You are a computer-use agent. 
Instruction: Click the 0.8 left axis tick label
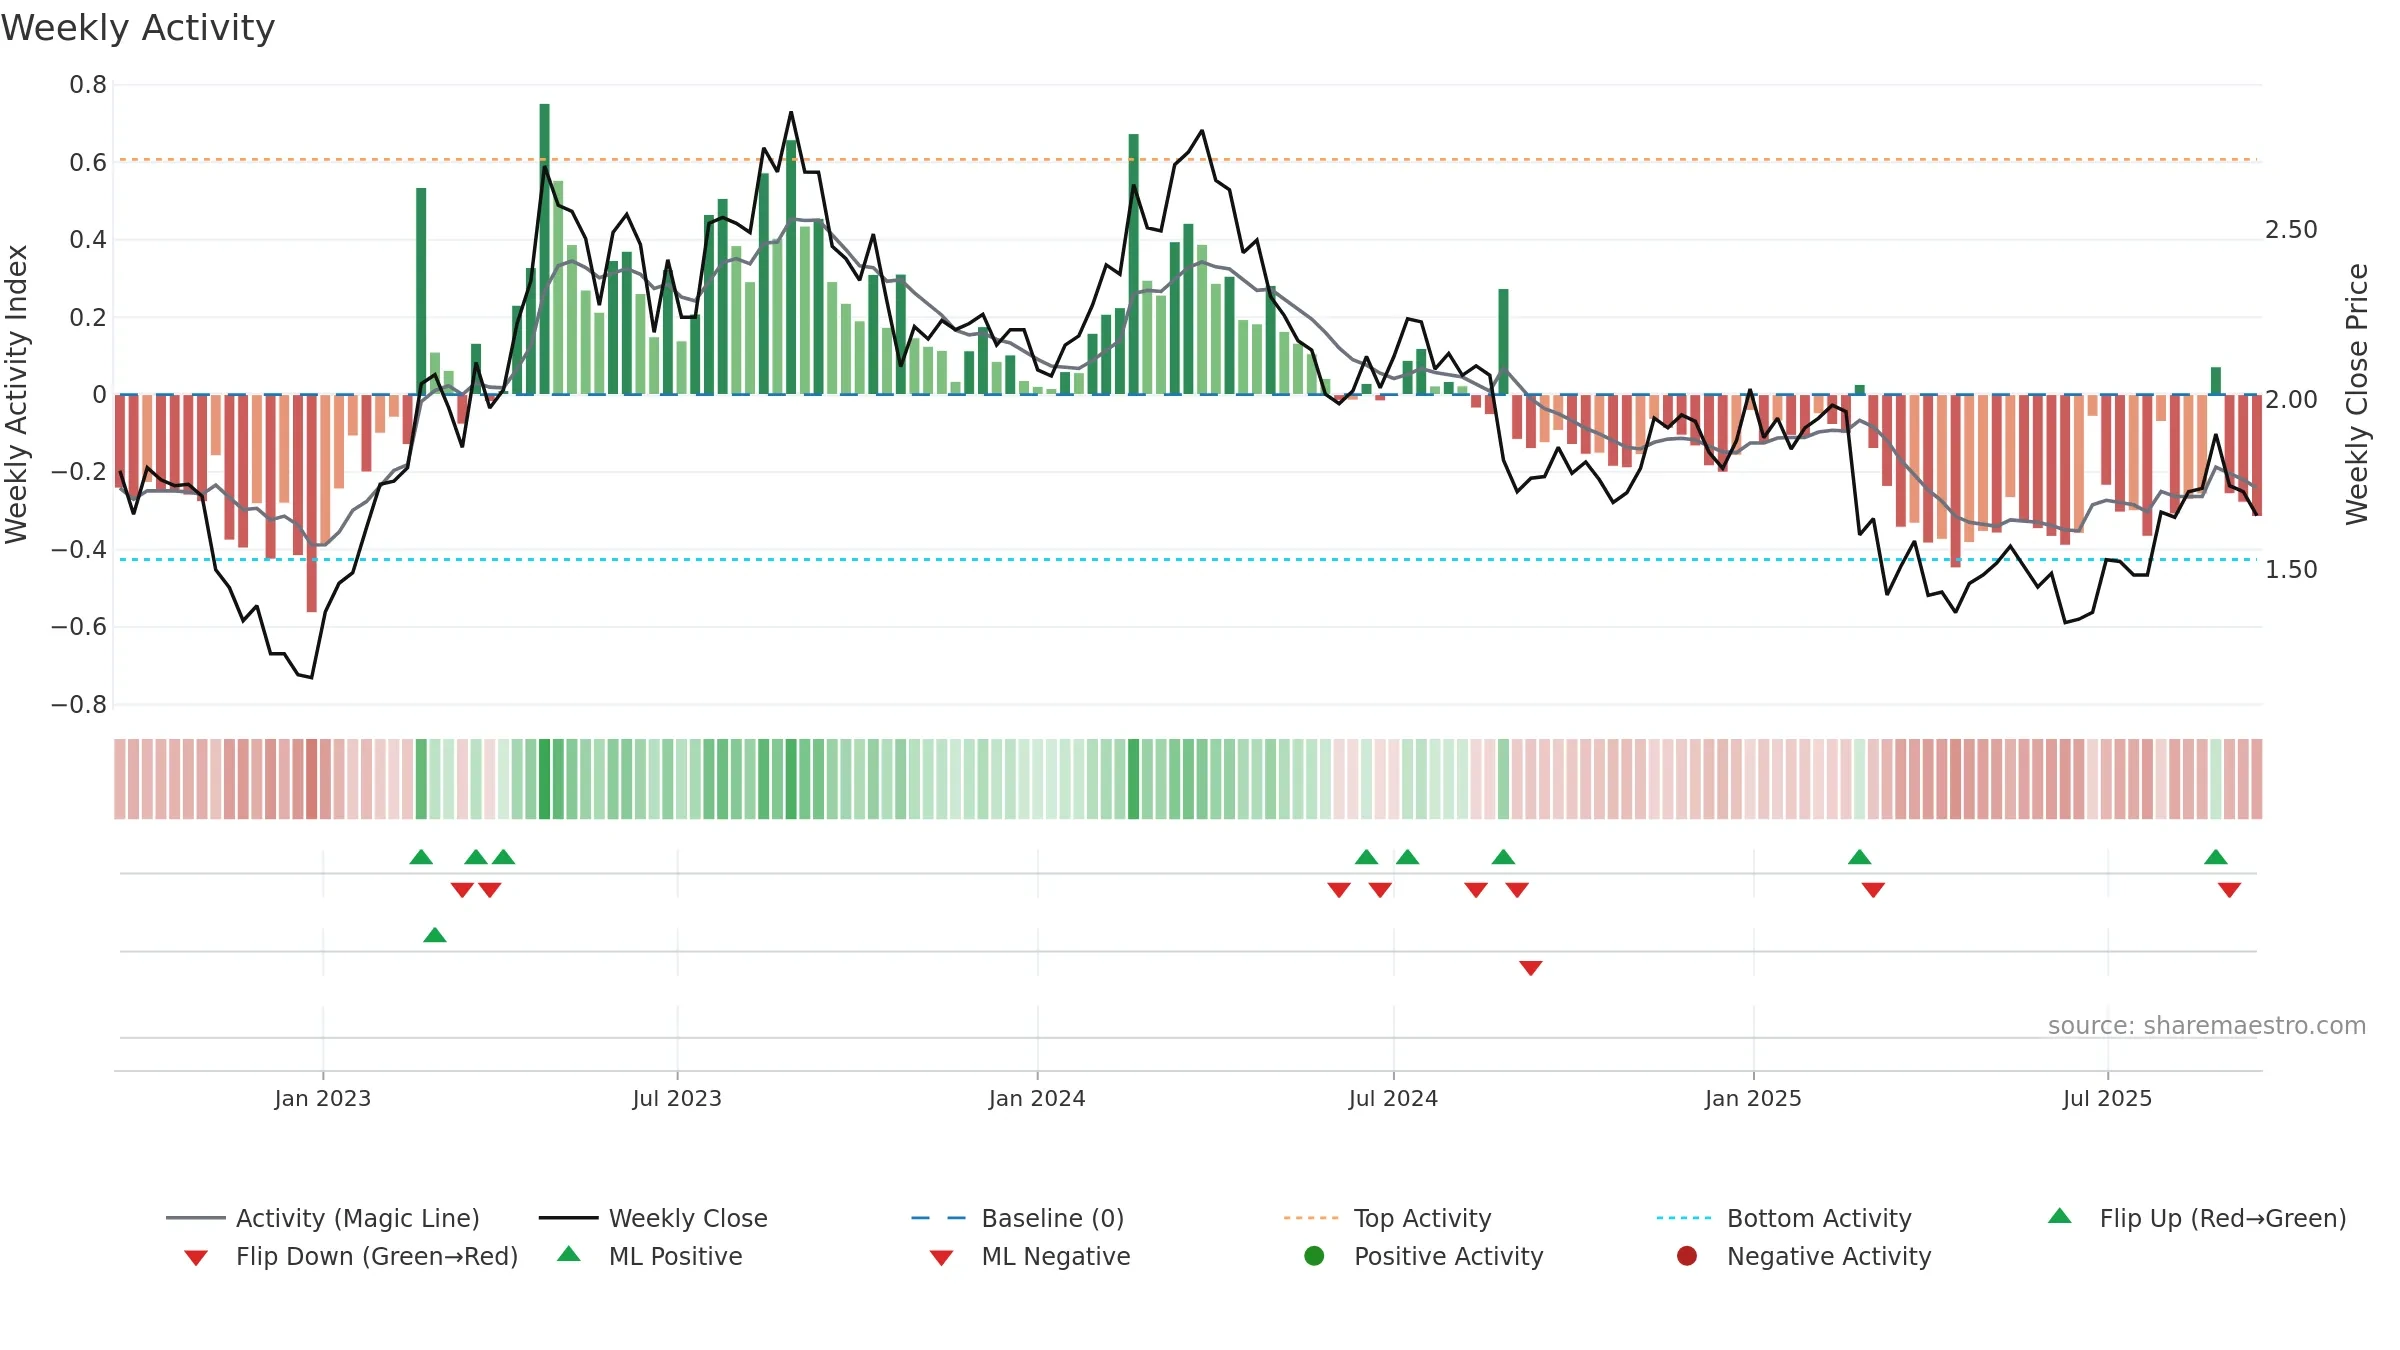88,85
